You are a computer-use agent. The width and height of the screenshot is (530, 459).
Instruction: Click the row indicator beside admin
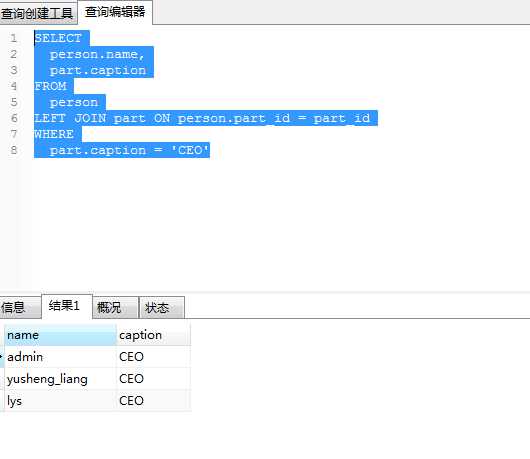click(2, 357)
